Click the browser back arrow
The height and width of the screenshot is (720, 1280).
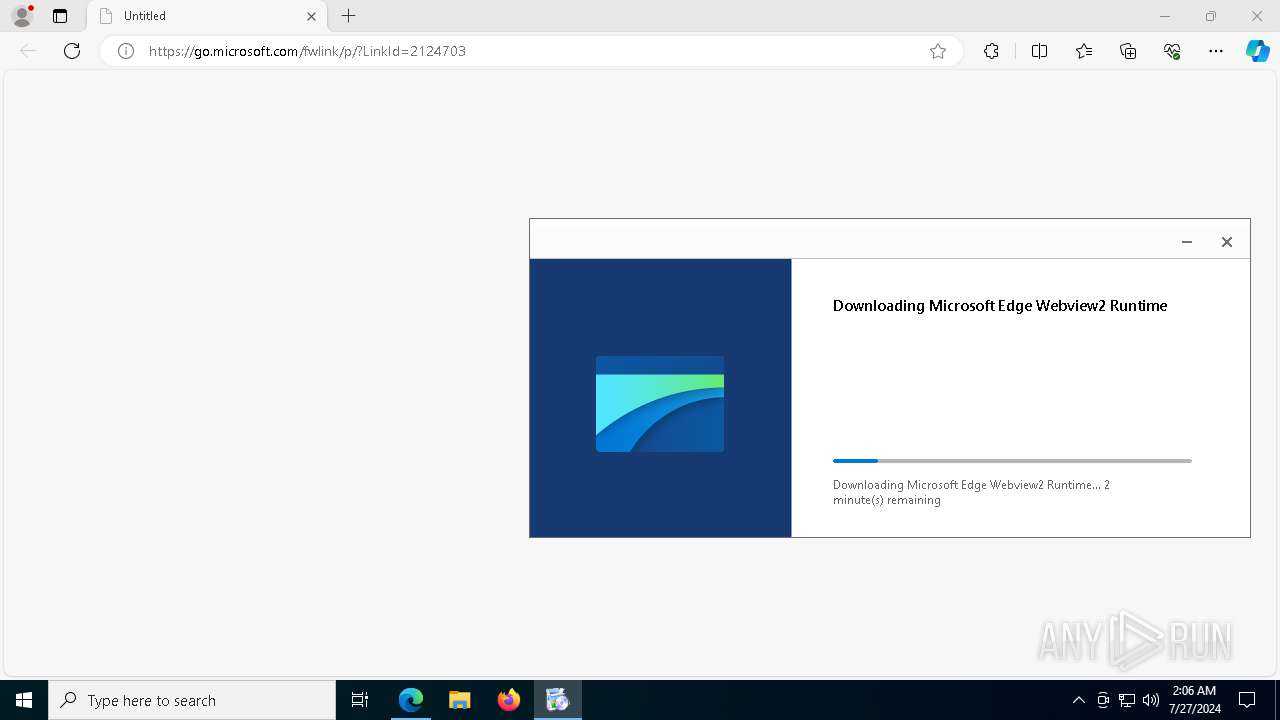pos(28,51)
